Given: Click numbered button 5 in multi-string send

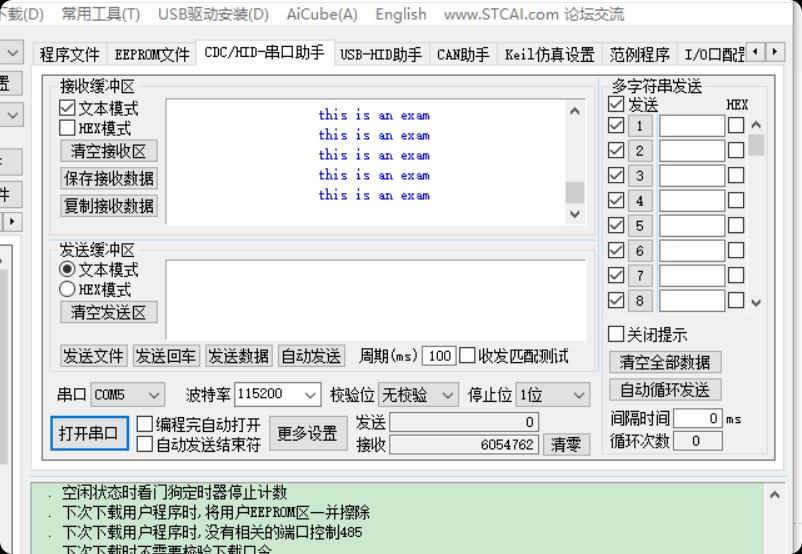Looking at the screenshot, I should tap(640, 226).
